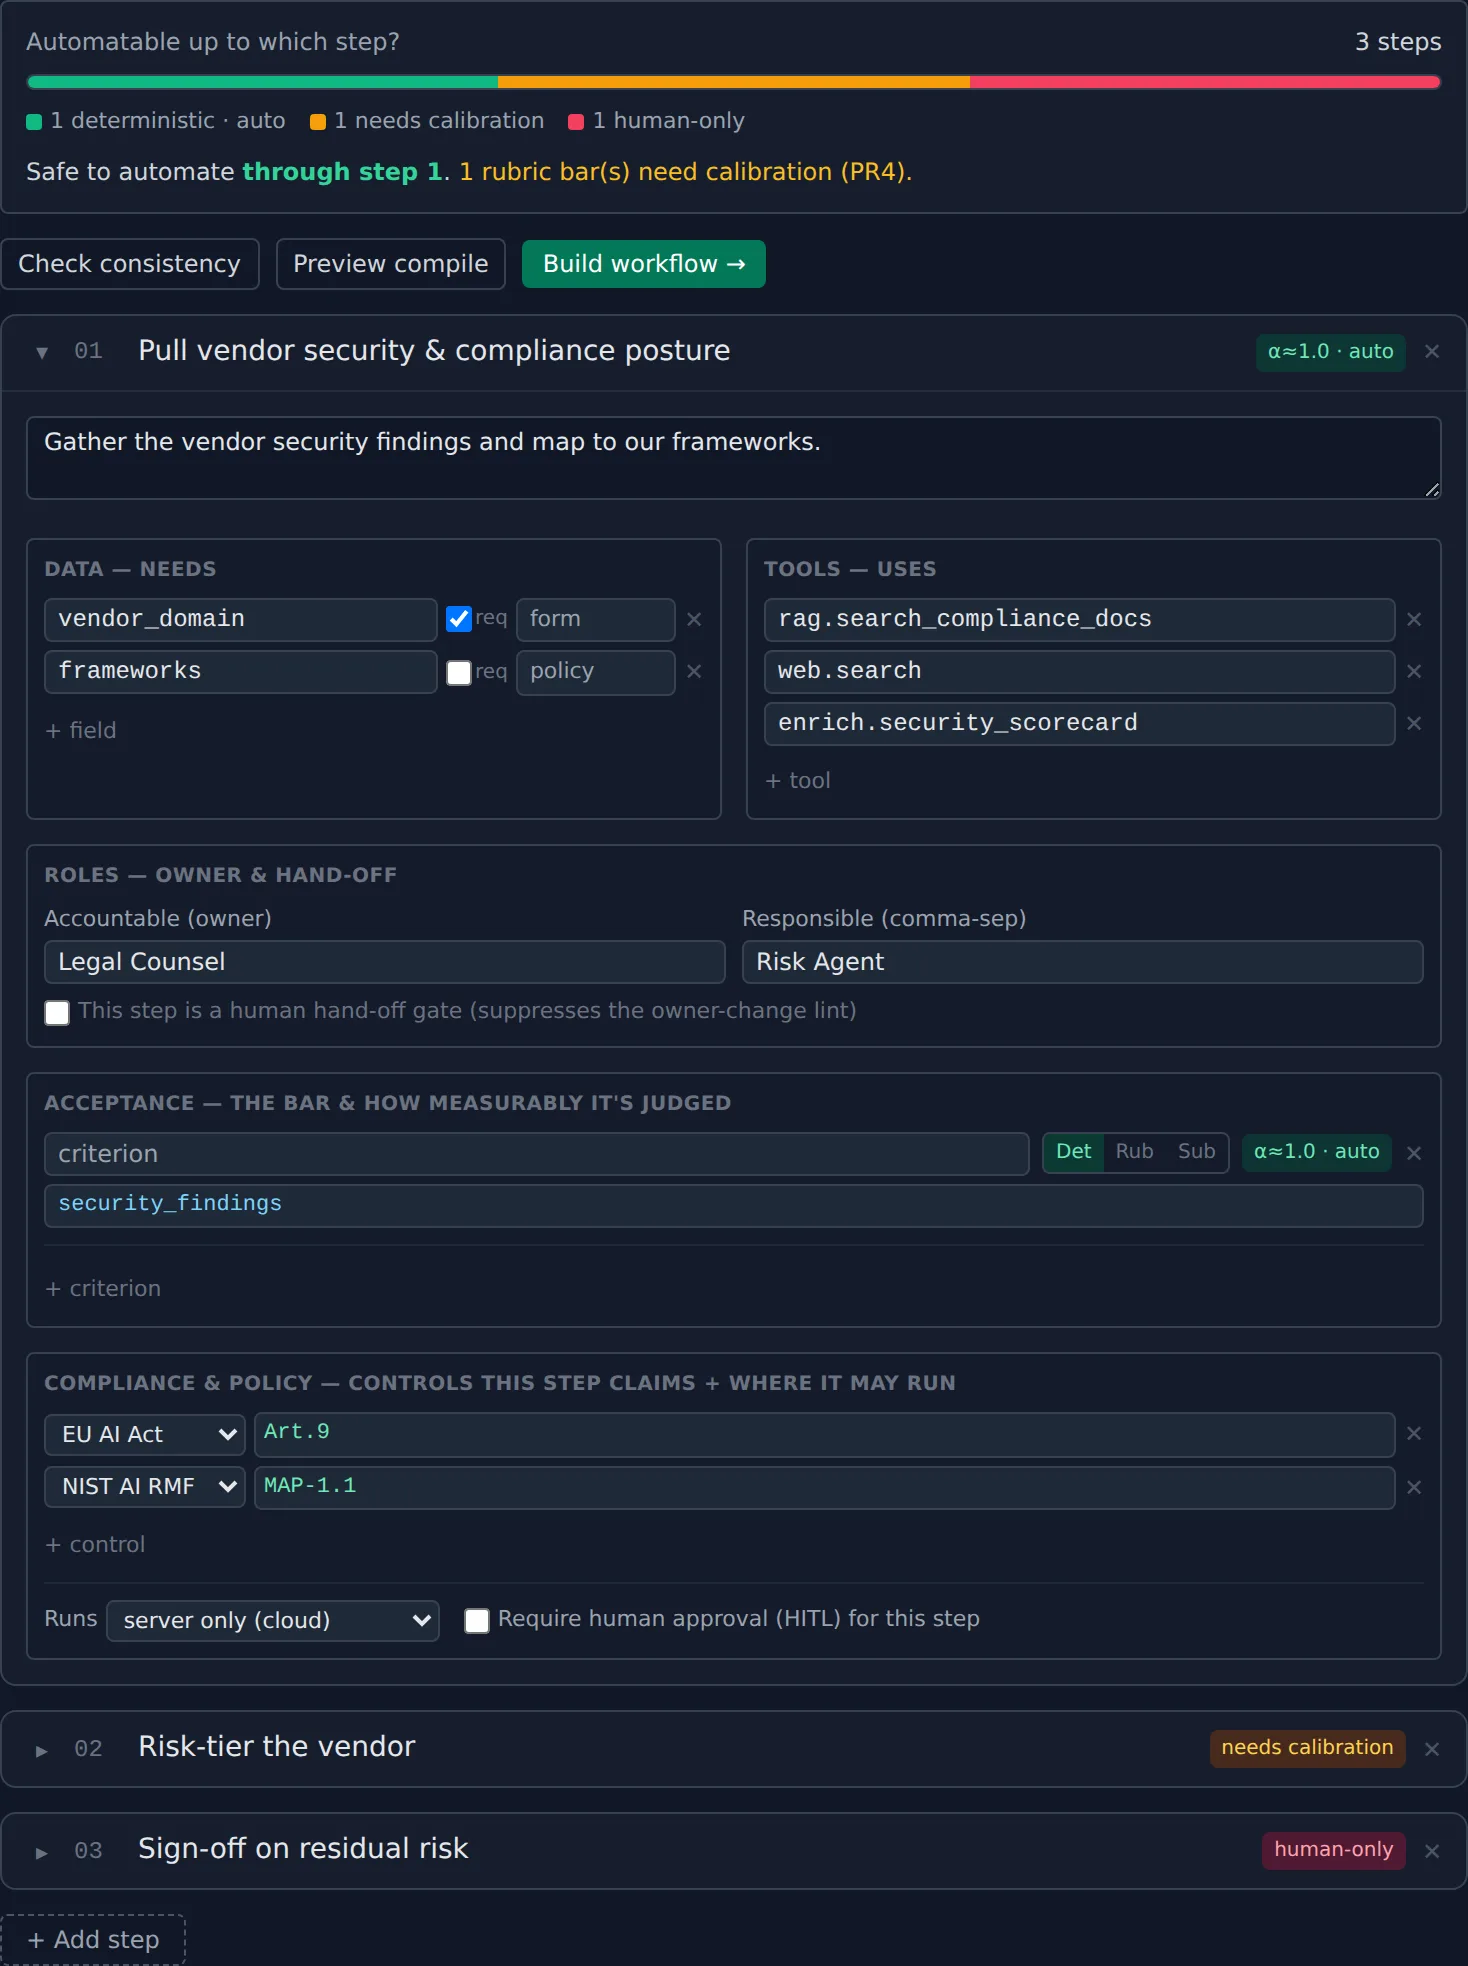Select Sub judgement mode
The width and height of the screenshot is (1468, 1966).
[x=1196, y=1152]
